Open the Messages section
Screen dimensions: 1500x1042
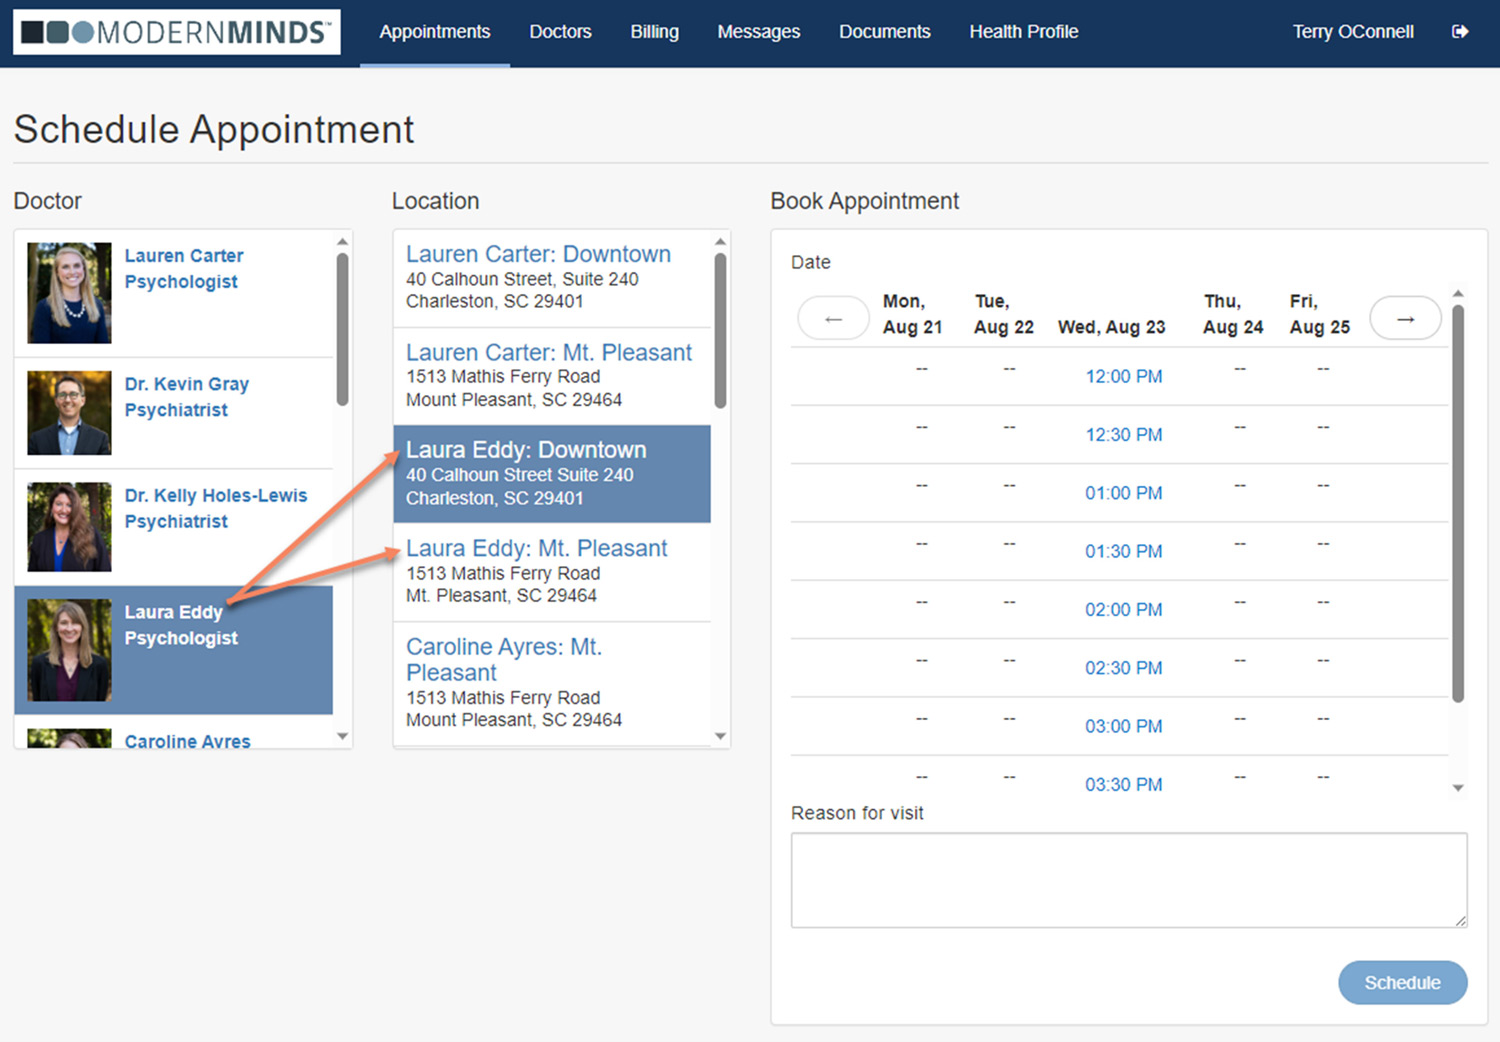(758, 31)
